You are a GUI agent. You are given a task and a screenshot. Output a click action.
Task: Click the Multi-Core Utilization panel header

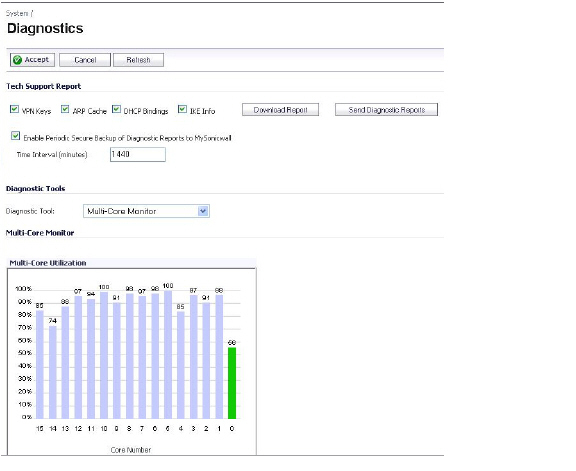(132, 263)
